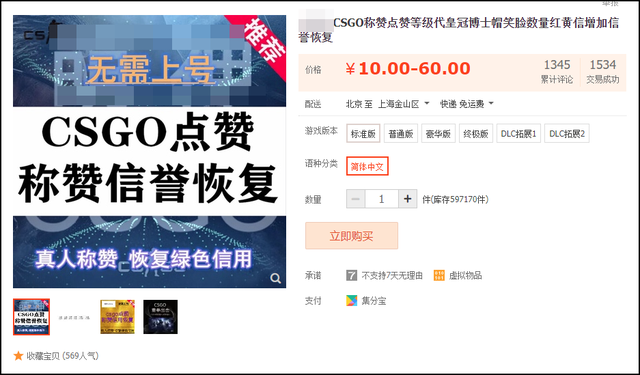
Task: Select the yellow csgo thumbnail
Action: [x=118, y=317]
